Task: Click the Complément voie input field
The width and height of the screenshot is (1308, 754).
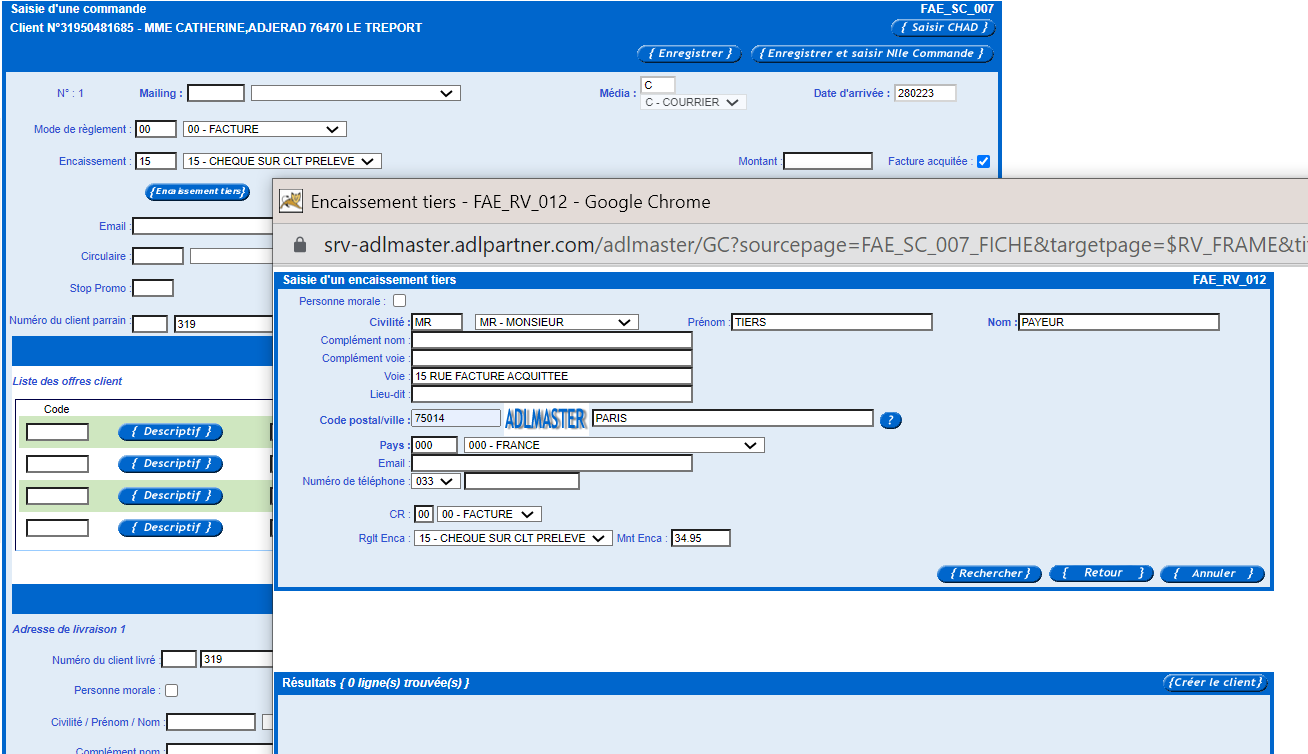Action: [x=552, y=358]
